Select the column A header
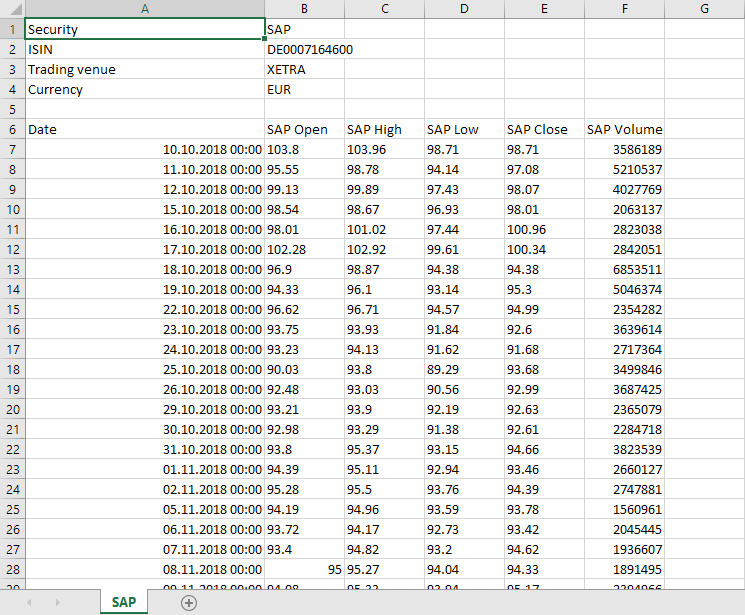The width and height of the screenshot is (745, 615). tap(145, 10)
